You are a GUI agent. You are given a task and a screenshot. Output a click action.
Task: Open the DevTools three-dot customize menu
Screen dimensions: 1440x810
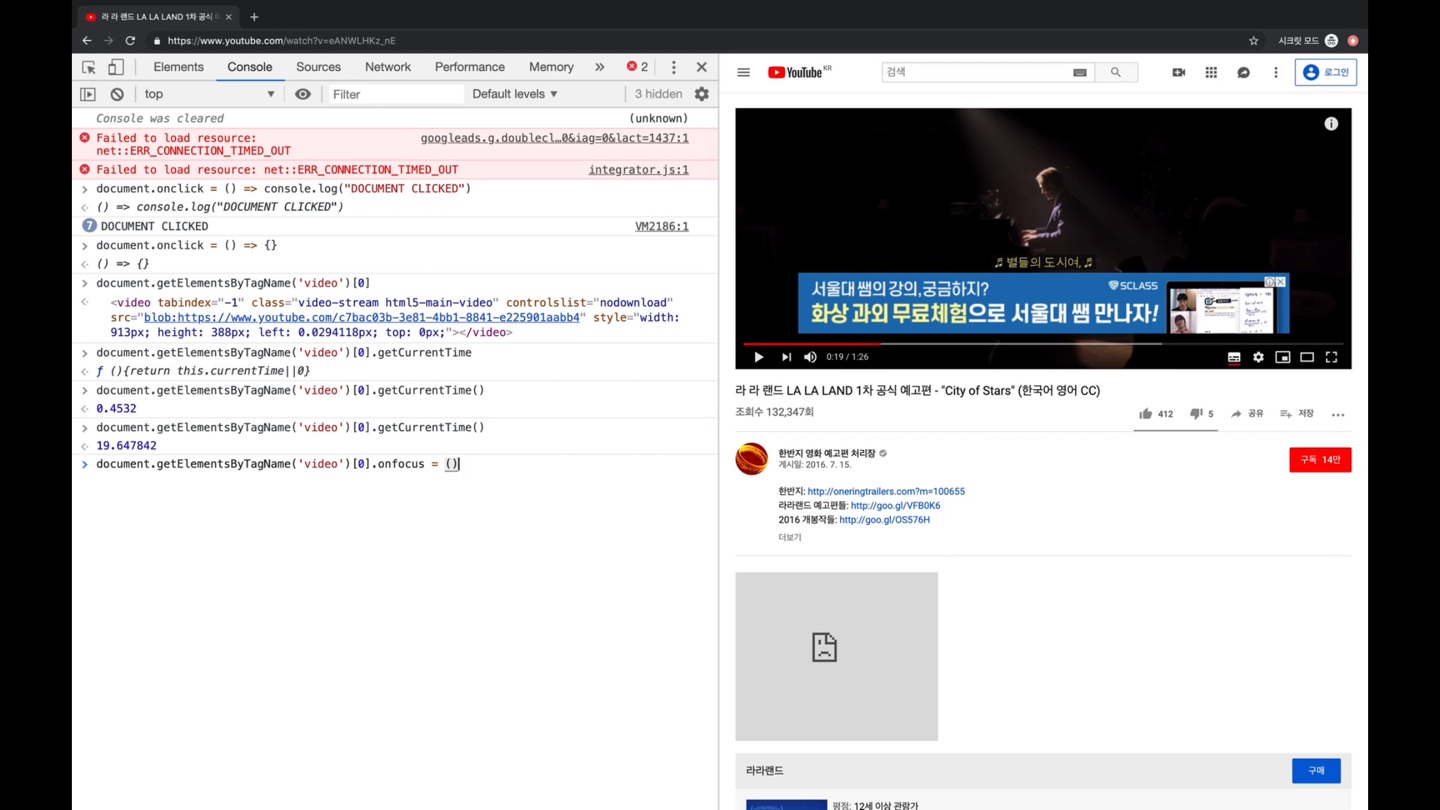[673, 67]
